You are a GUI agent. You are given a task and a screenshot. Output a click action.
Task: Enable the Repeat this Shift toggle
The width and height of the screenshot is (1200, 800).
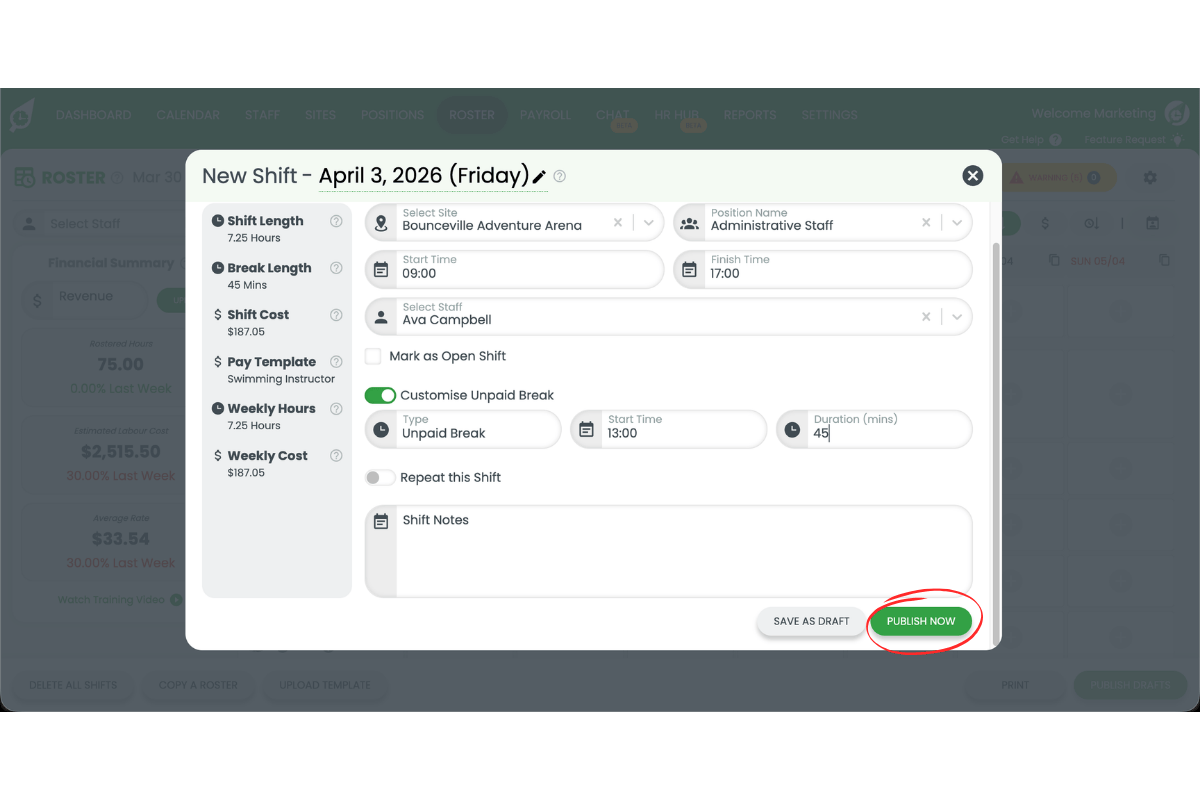380,477
